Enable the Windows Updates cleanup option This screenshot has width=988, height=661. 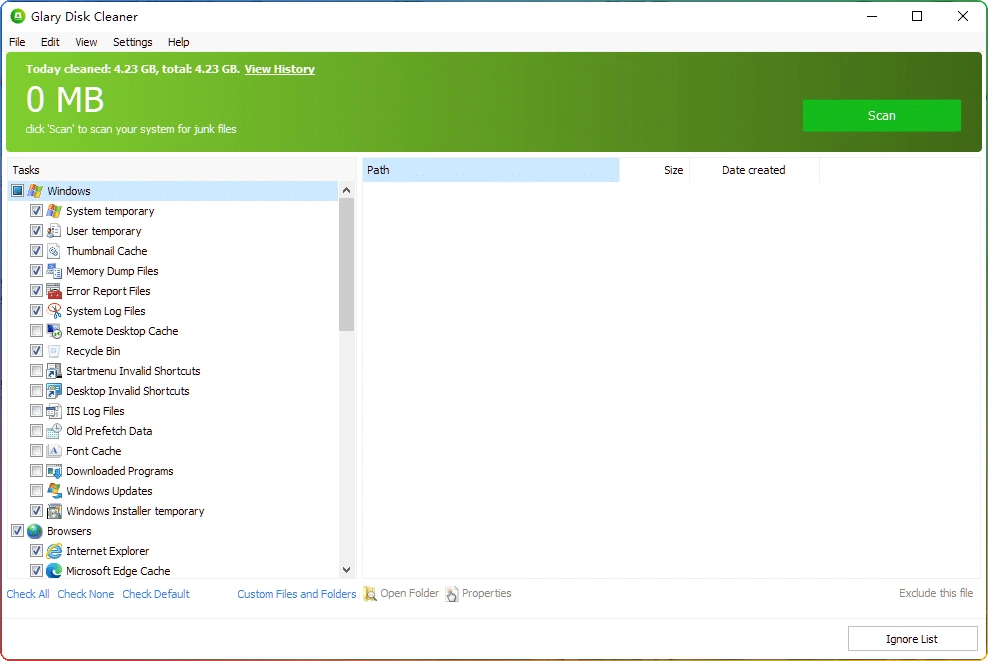point(36,491)
